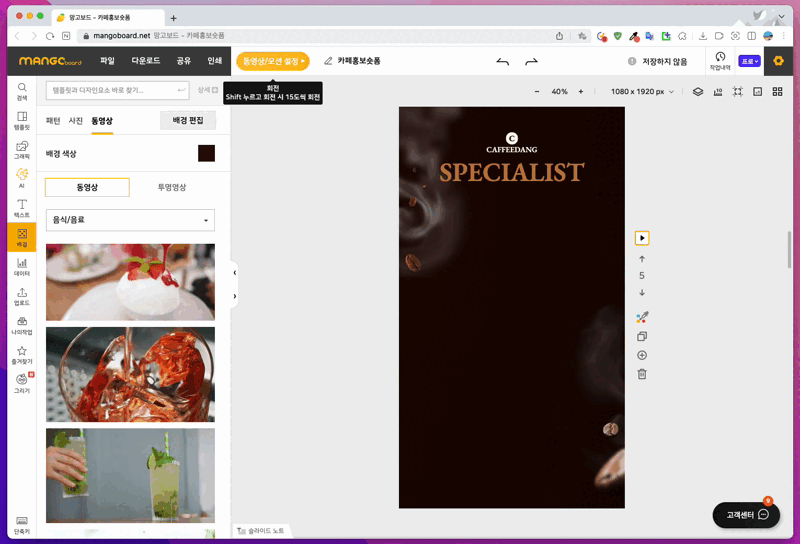Viewport: 800px width, 544px height.
Task: Open a new browser tab
Action: [173, 18]
